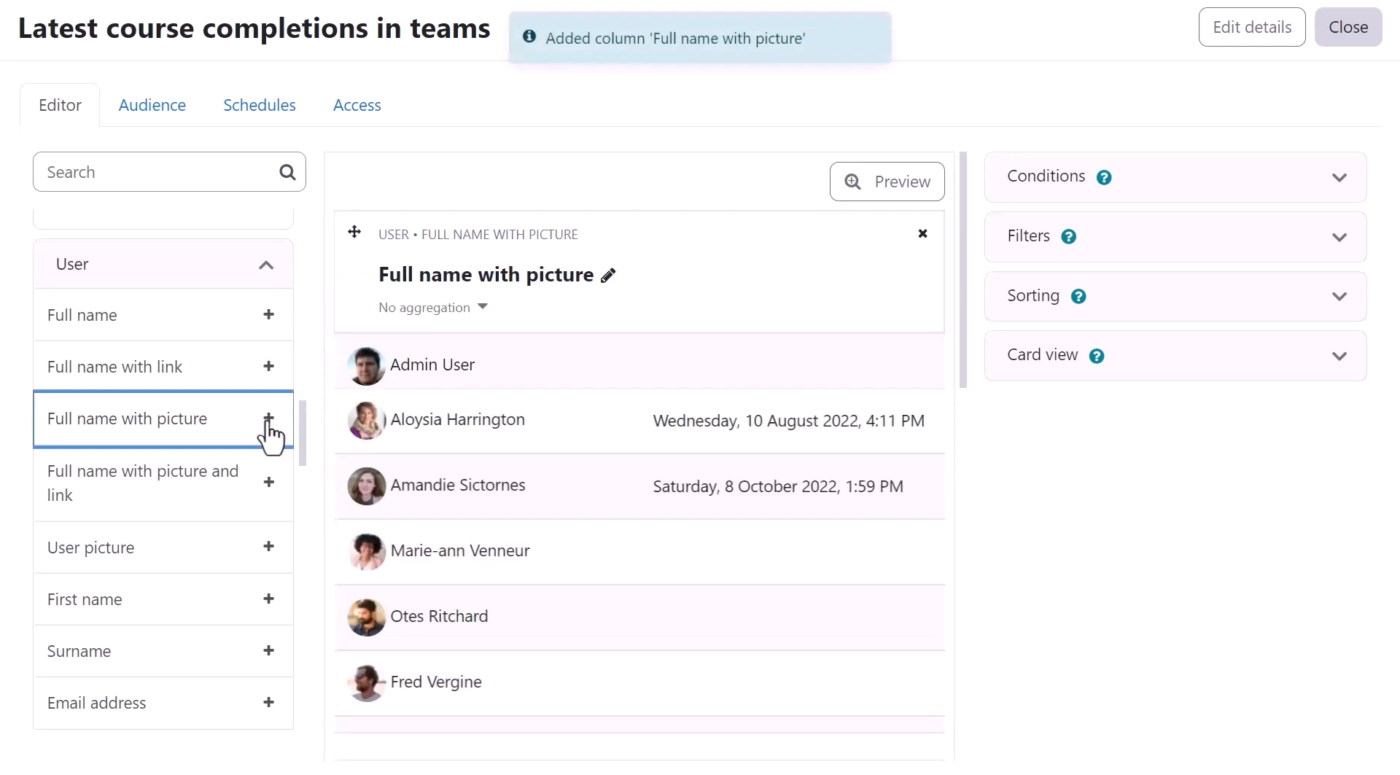Viewport: 1400px width, 775px height.
Task: Click the column drag handle crosshair icon
Action: [x=355, y=231]
